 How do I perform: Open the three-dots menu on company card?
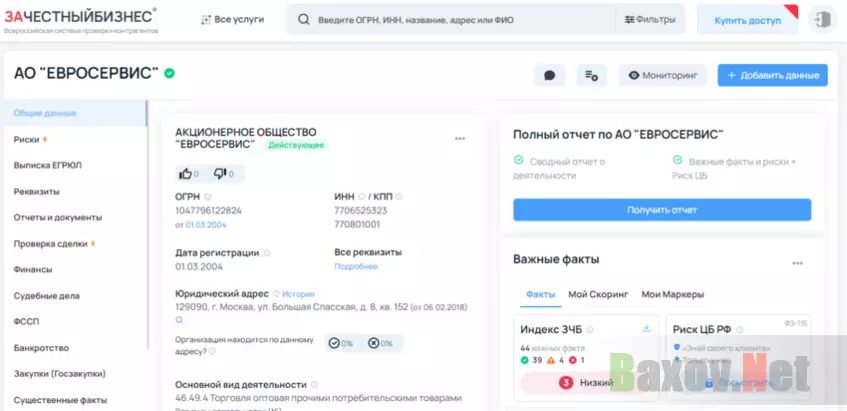coord(460,139)
